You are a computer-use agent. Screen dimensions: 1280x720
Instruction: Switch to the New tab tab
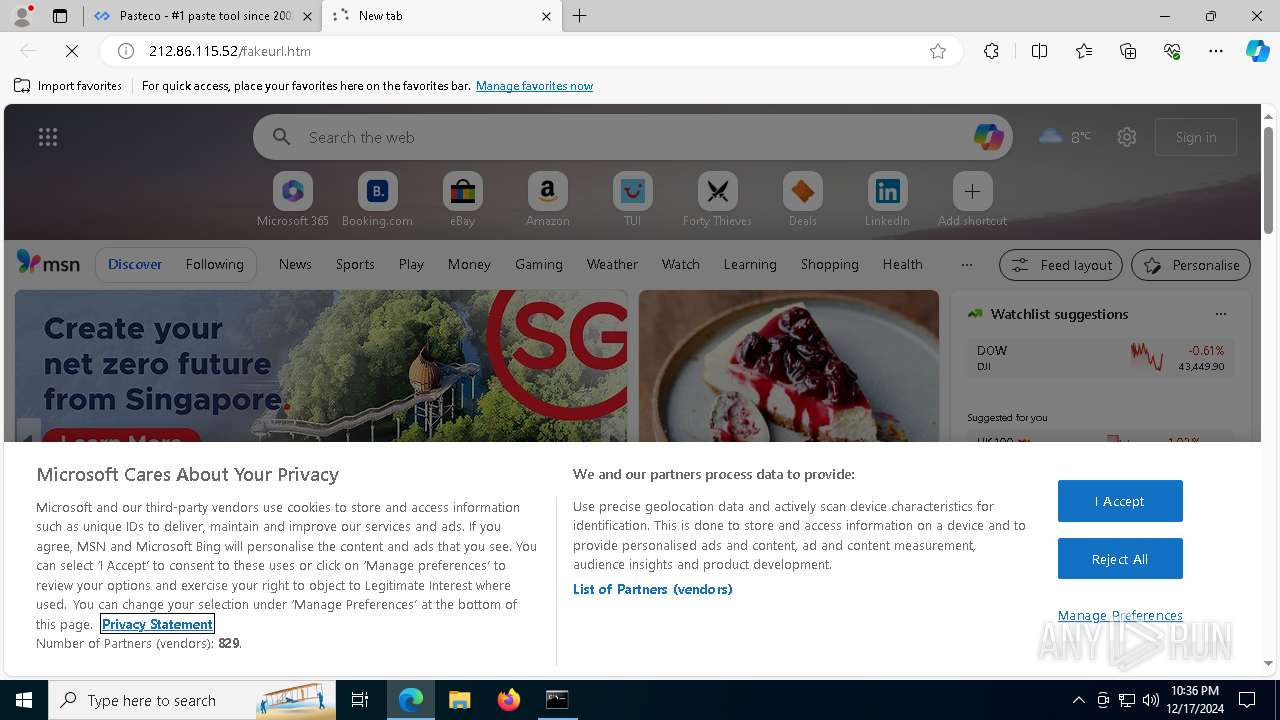pyautogui.click(x=440, y=16)
